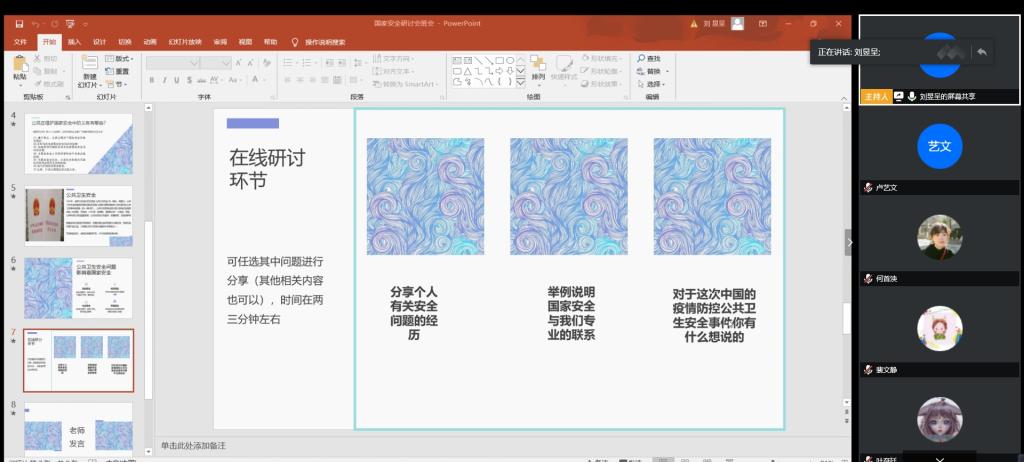The width and height of the screenshot is (1024, 462).
Task: Click the Replace (替换) button
Action: pyautogui.click(x=653, y=71)
